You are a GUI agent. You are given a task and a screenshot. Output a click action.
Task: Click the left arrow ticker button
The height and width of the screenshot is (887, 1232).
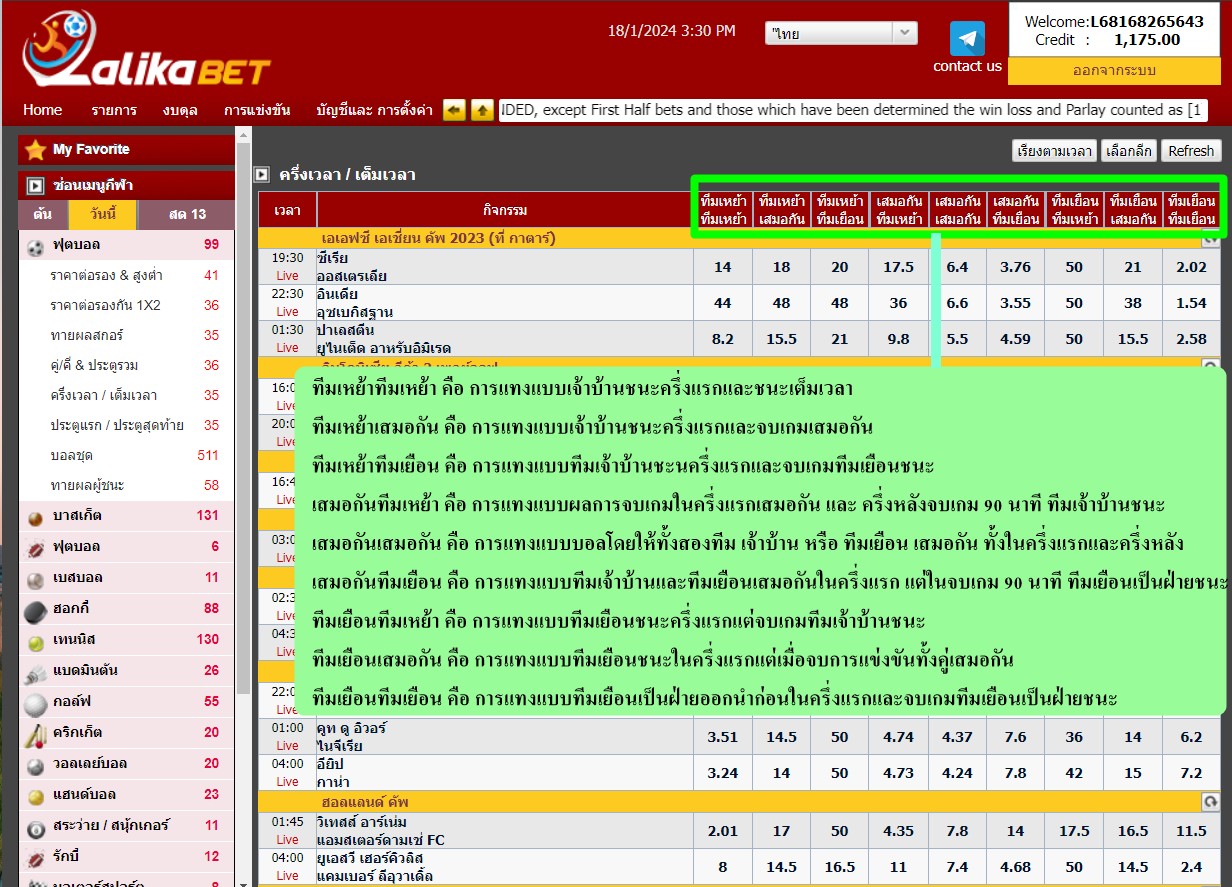click(454, 110)
